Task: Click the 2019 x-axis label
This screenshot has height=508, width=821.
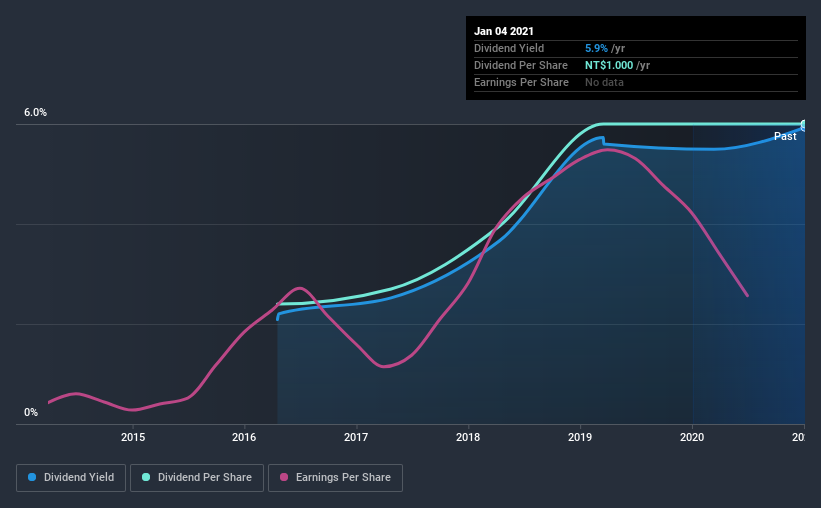Action: (580, 437)
